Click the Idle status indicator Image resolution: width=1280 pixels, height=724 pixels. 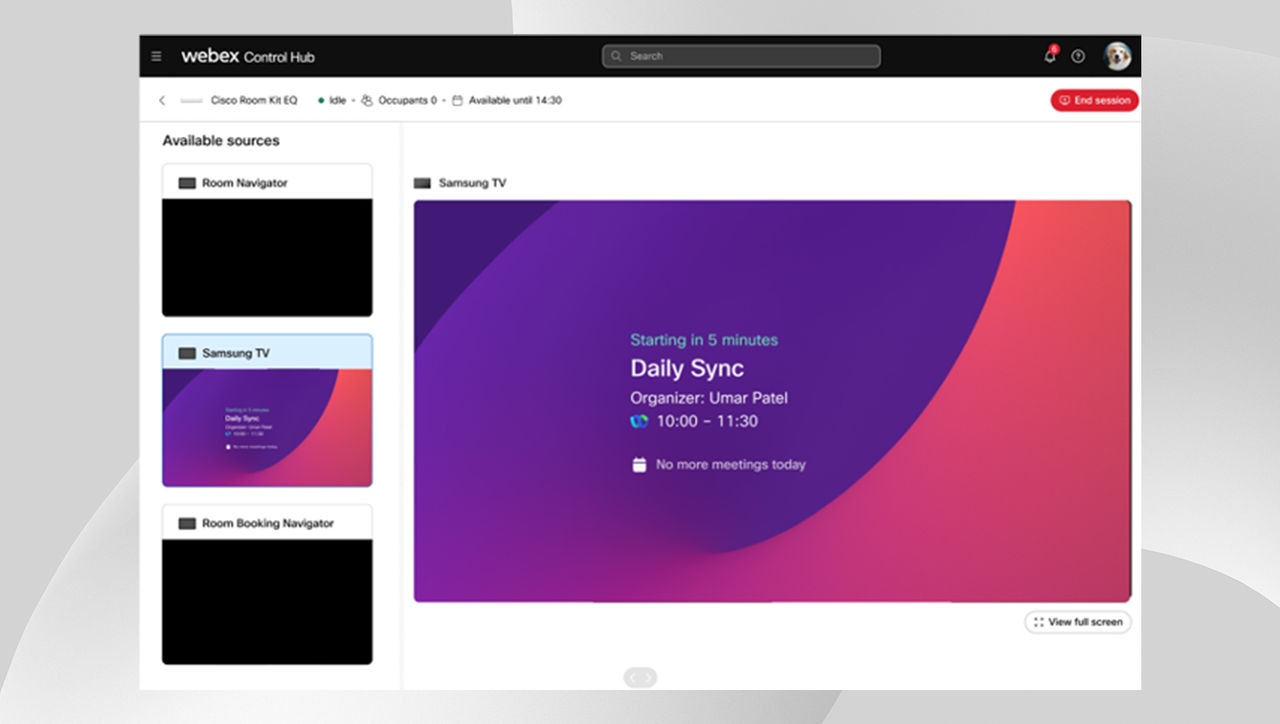coord(332,101)
